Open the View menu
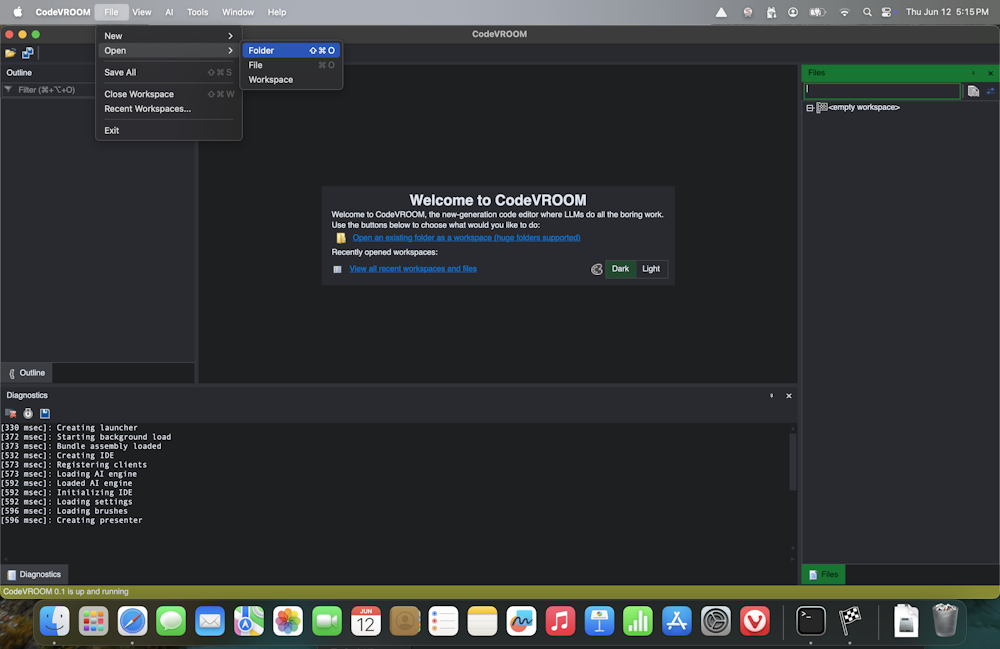Viewport: 1000px width, 649px height. point(142,12)
